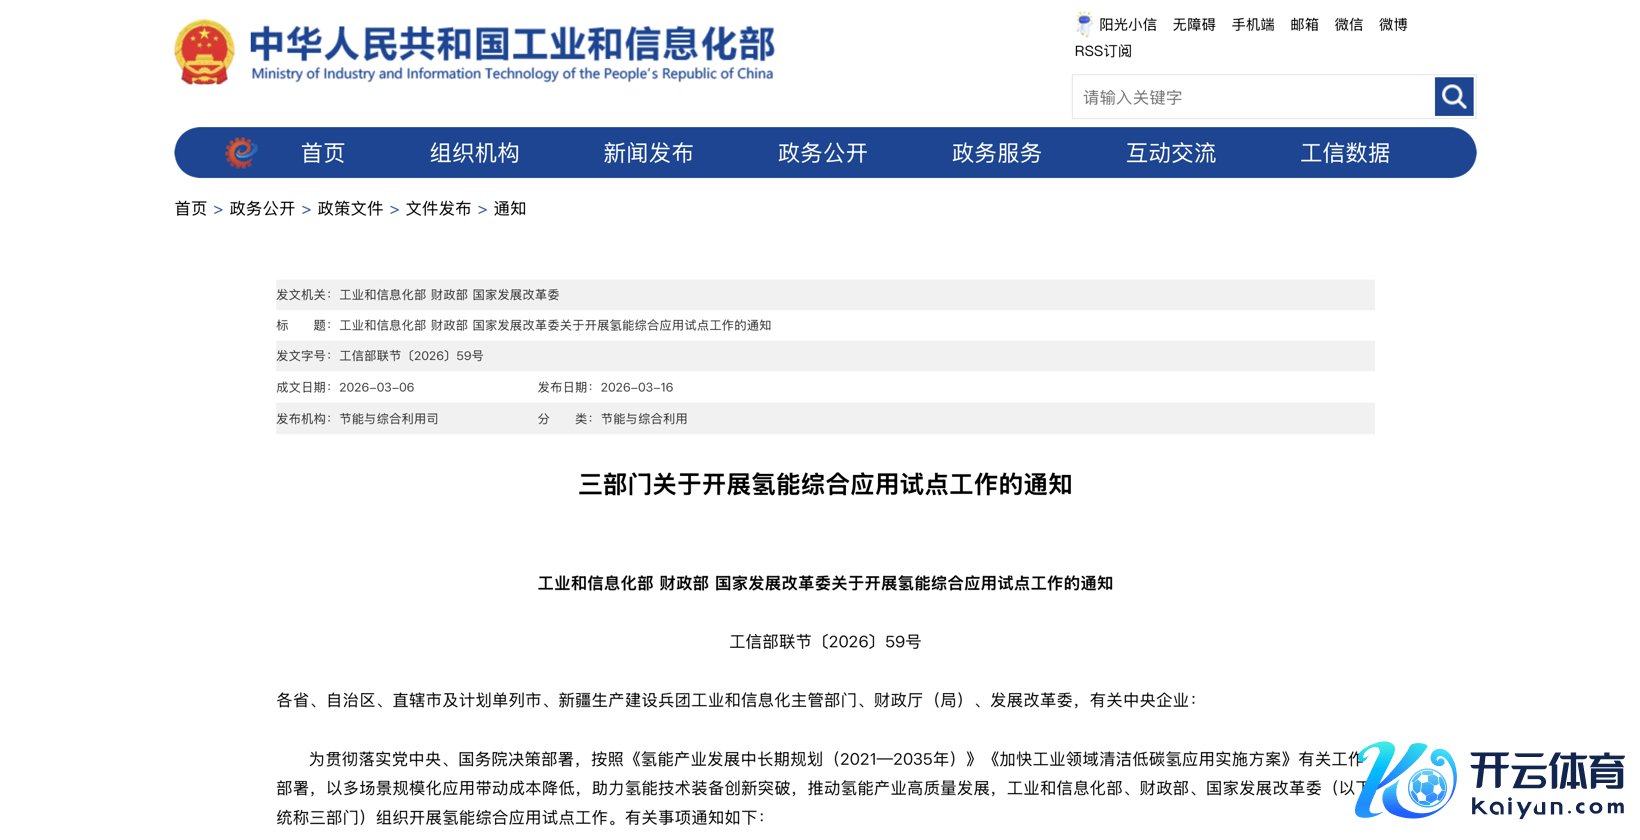The height and width of the screenshot is (840, 1640).
Task: Click the RSS订阅 subscription link
Action: [1103, 51]
